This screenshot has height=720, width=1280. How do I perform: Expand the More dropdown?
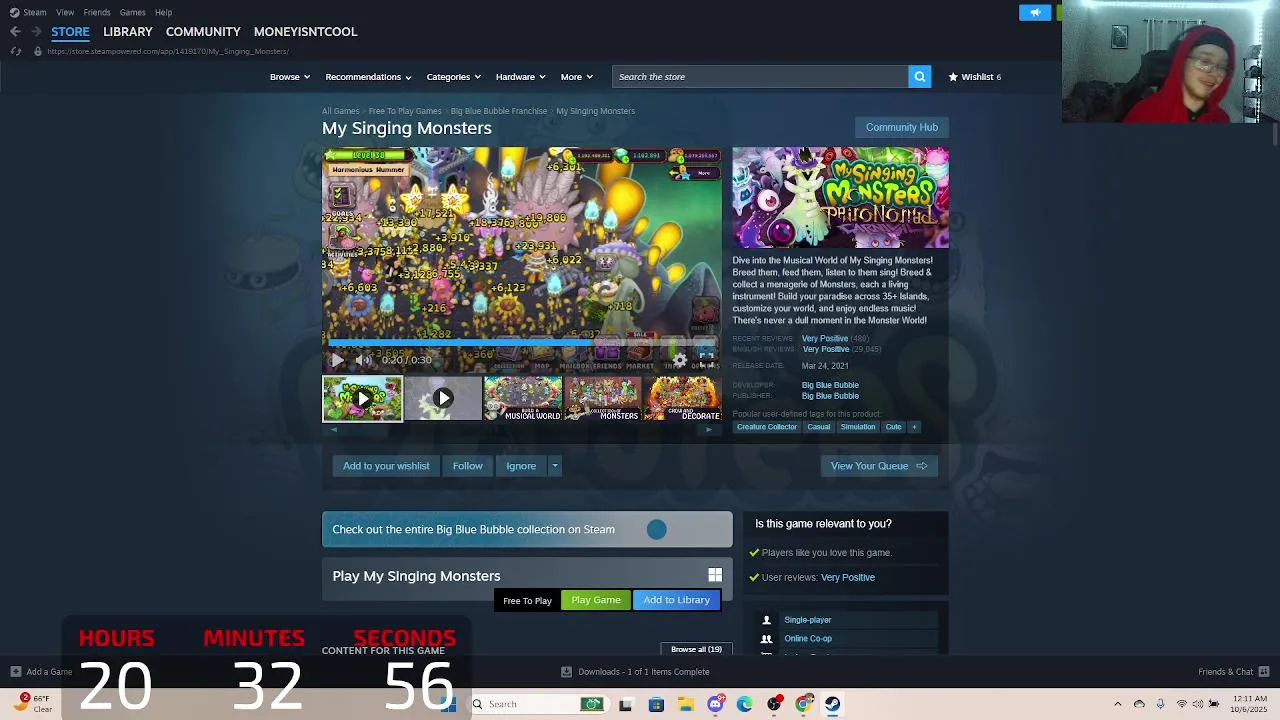click(x=577, y=77)
